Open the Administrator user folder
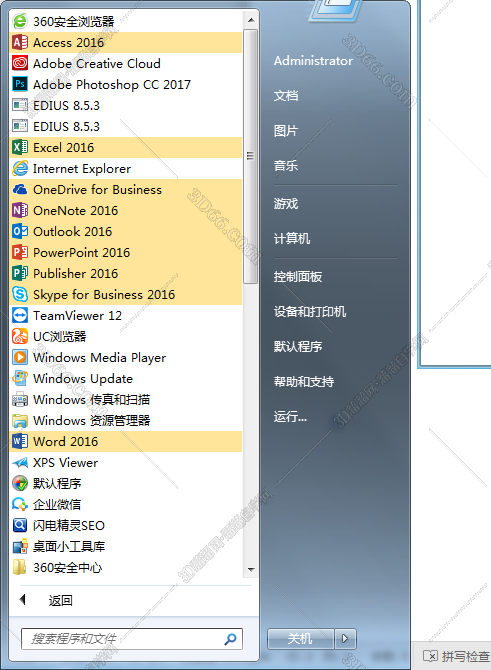 pyautogui.click(x=313, y=61)
